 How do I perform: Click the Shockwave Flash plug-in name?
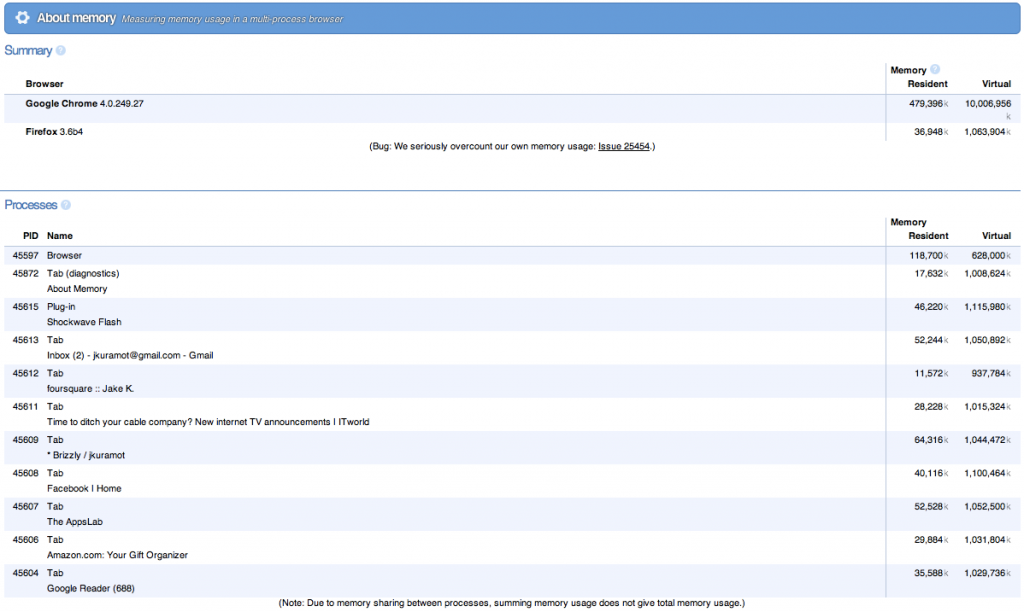(x=84, y=322)
